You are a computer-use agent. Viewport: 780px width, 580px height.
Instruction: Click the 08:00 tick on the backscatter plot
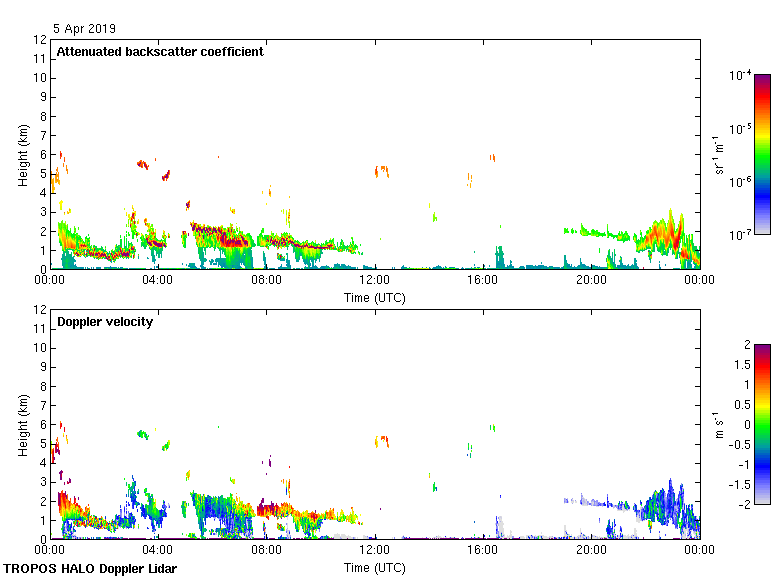click(266, 281)
